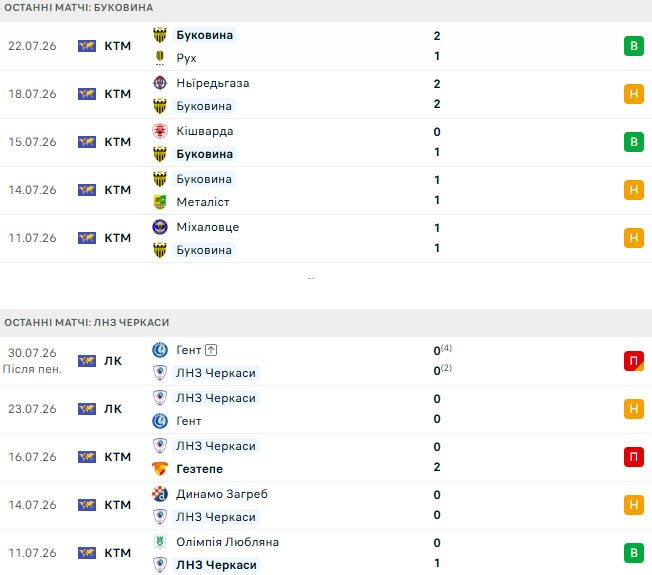Click КТМ competition label on 11.07.26 Міхаловце row
652x575 pixels.
[x=118, y=238]
